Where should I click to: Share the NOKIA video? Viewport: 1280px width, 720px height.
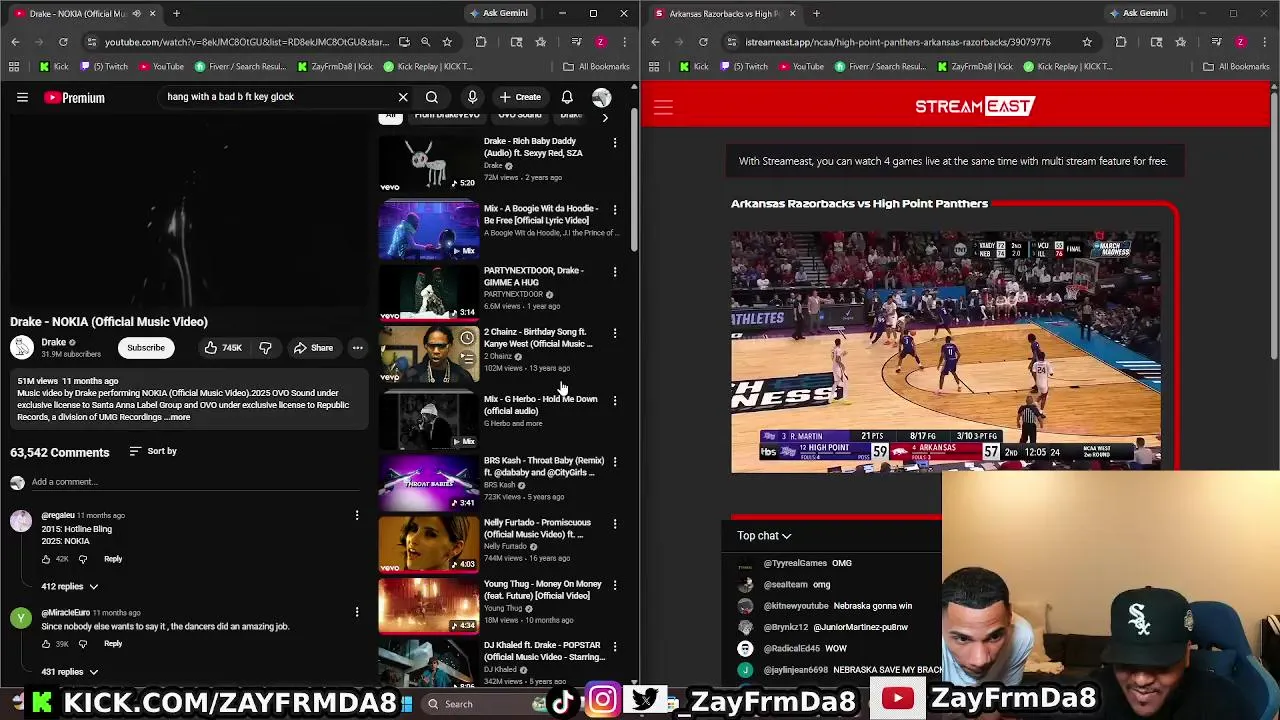pyautogui.click(x=313, y=348)
